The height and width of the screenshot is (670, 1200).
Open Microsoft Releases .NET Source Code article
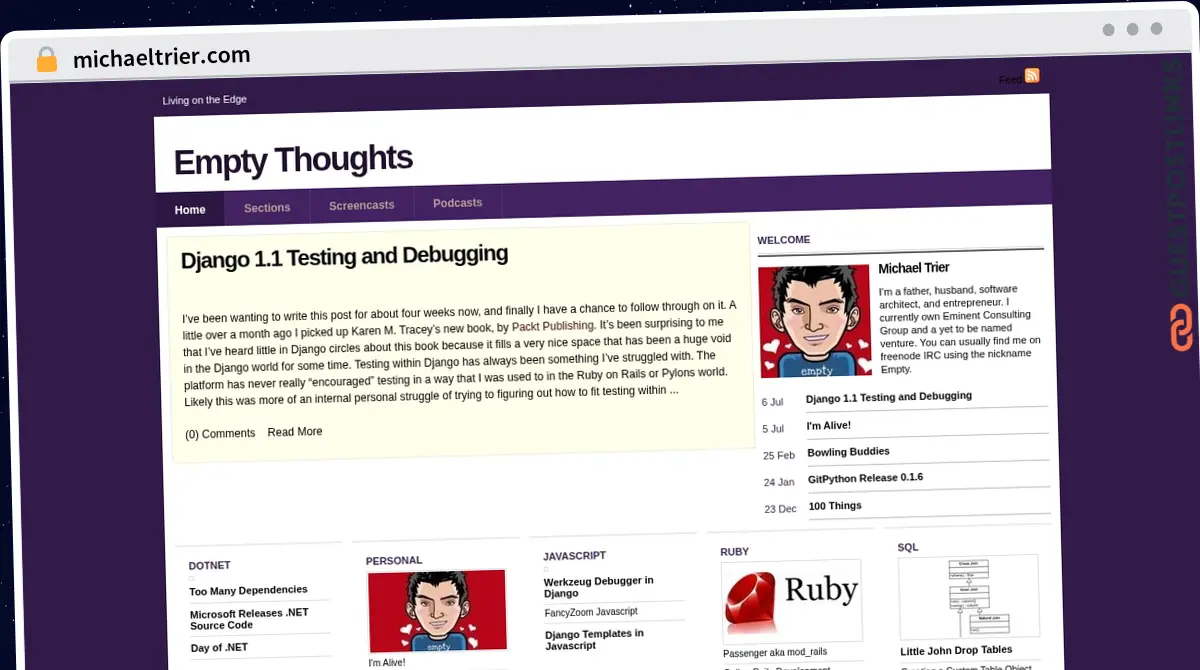tap(249, 619)
